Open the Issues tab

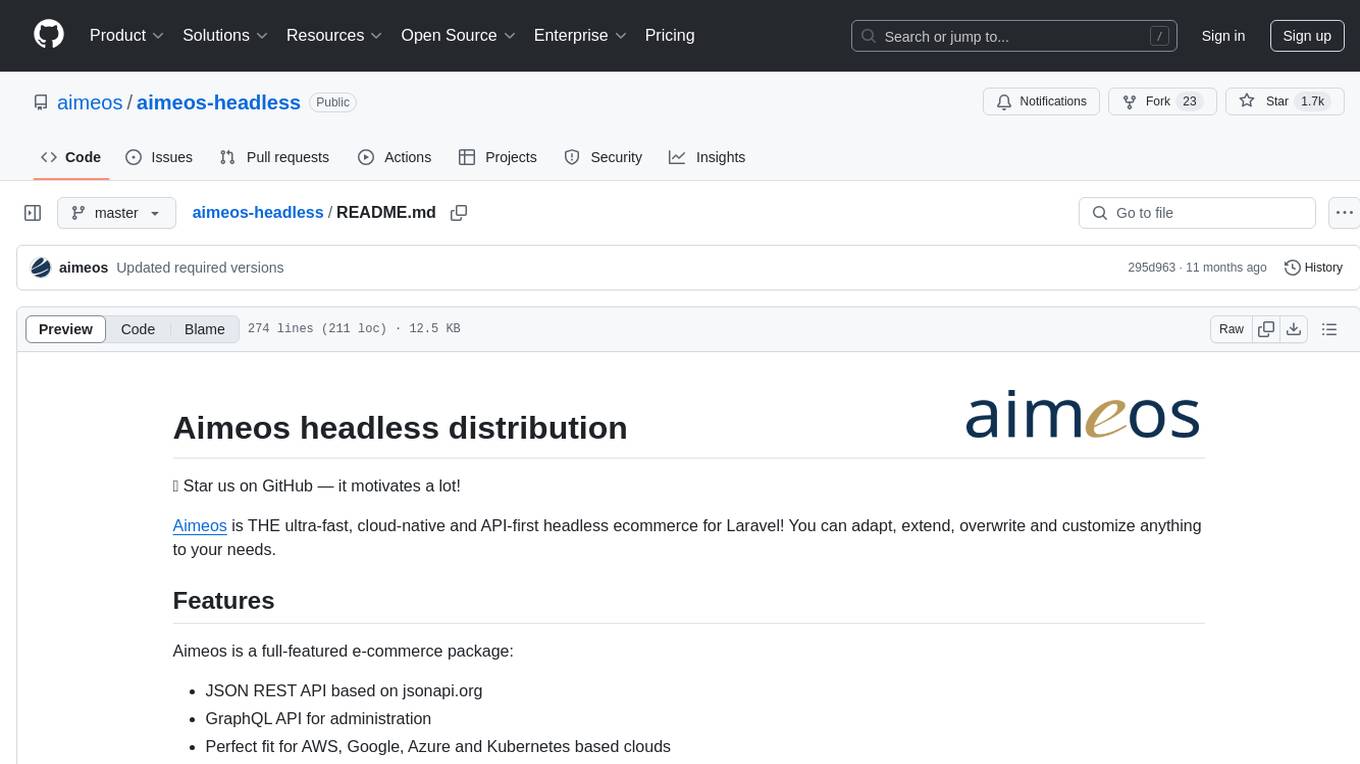click(159, 157)
